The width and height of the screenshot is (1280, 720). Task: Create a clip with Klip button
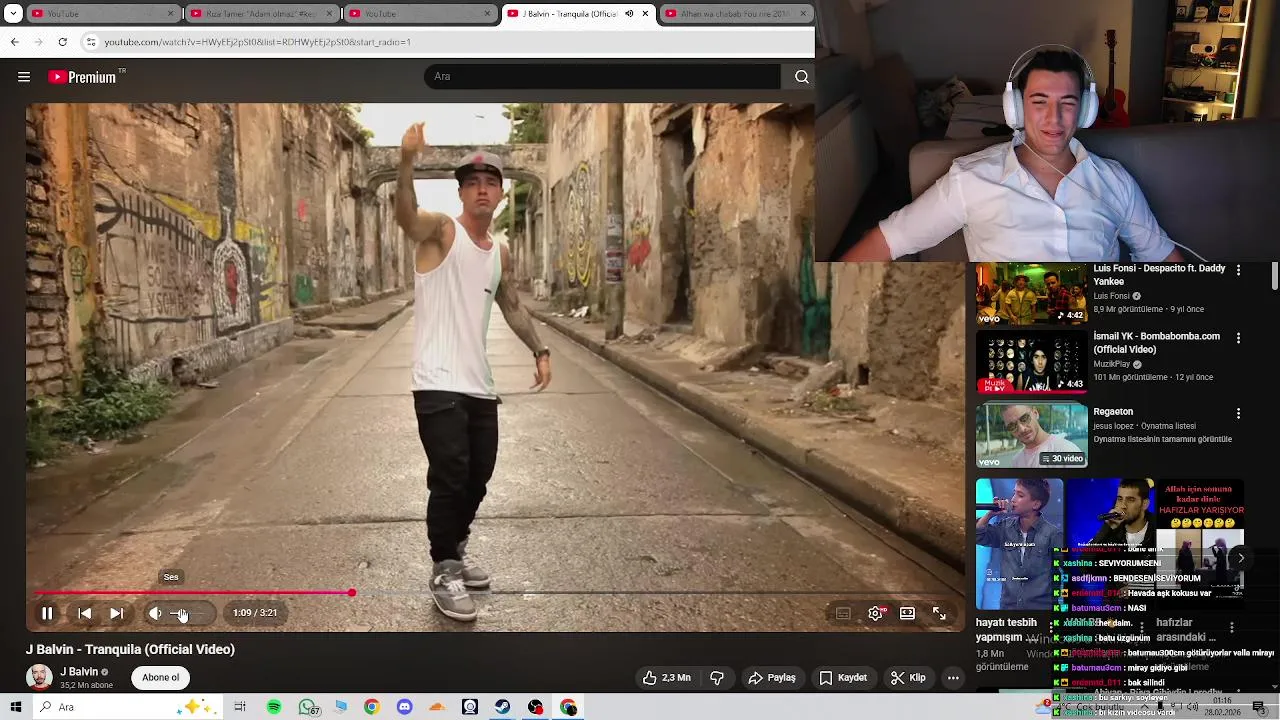pyautogui.click(x=909, y=678)
